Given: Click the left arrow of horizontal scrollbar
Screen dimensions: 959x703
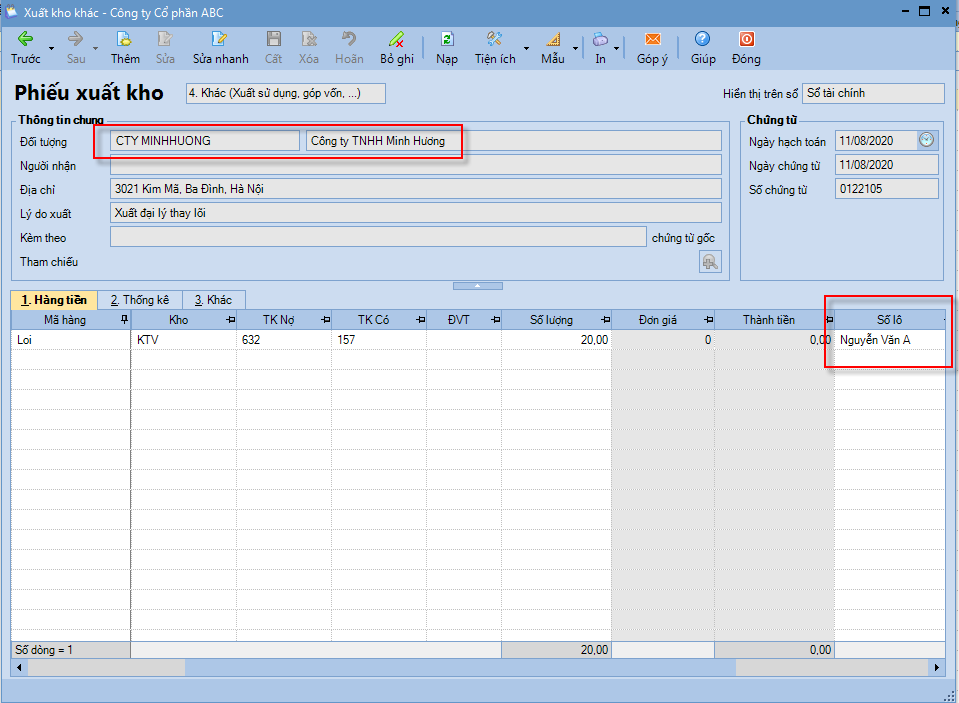Looking at the screenshot, I should pos(19,668).
